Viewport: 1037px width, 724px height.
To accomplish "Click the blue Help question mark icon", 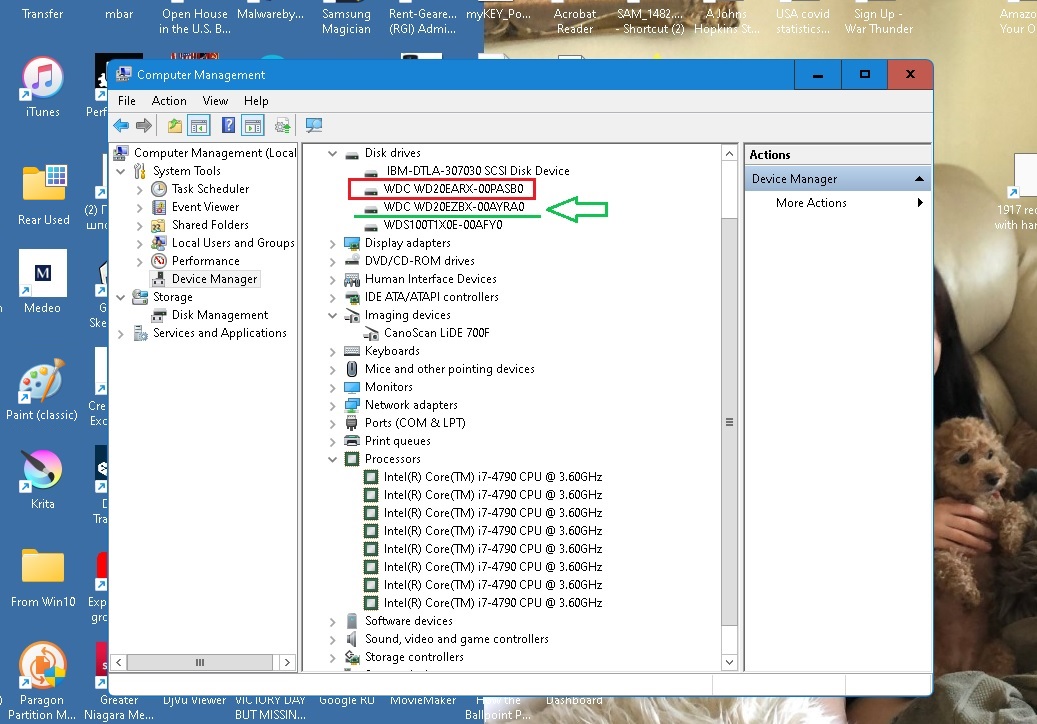I will tap(228, 125).
